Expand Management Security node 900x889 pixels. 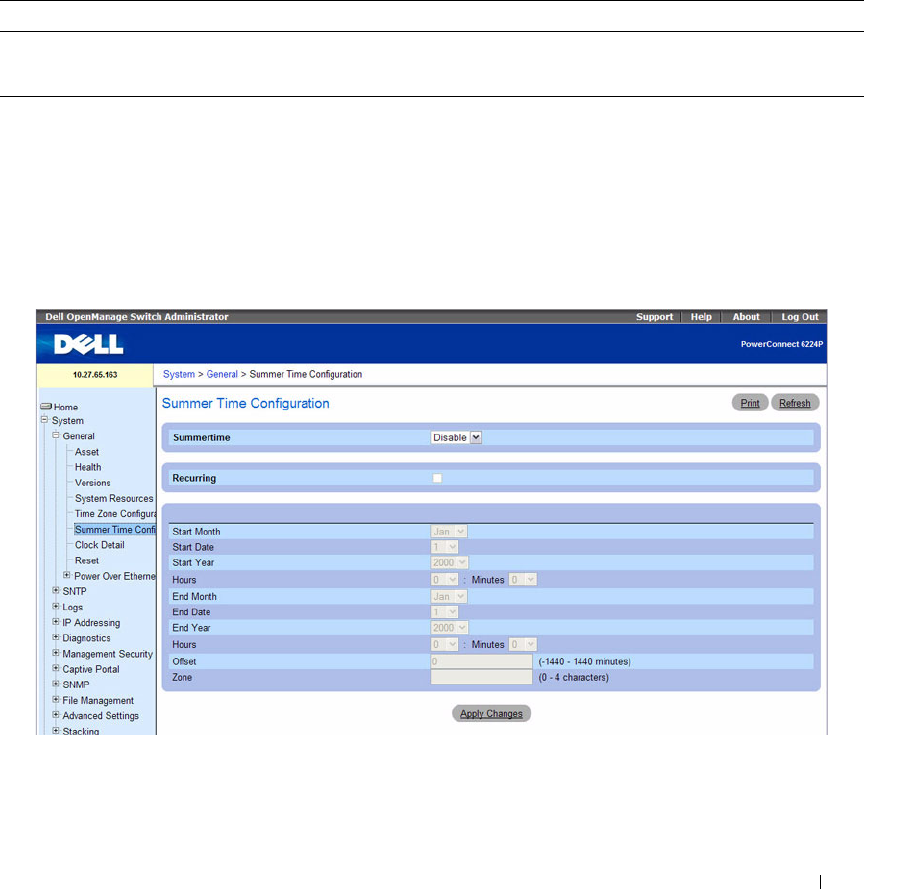pos(56,653)
